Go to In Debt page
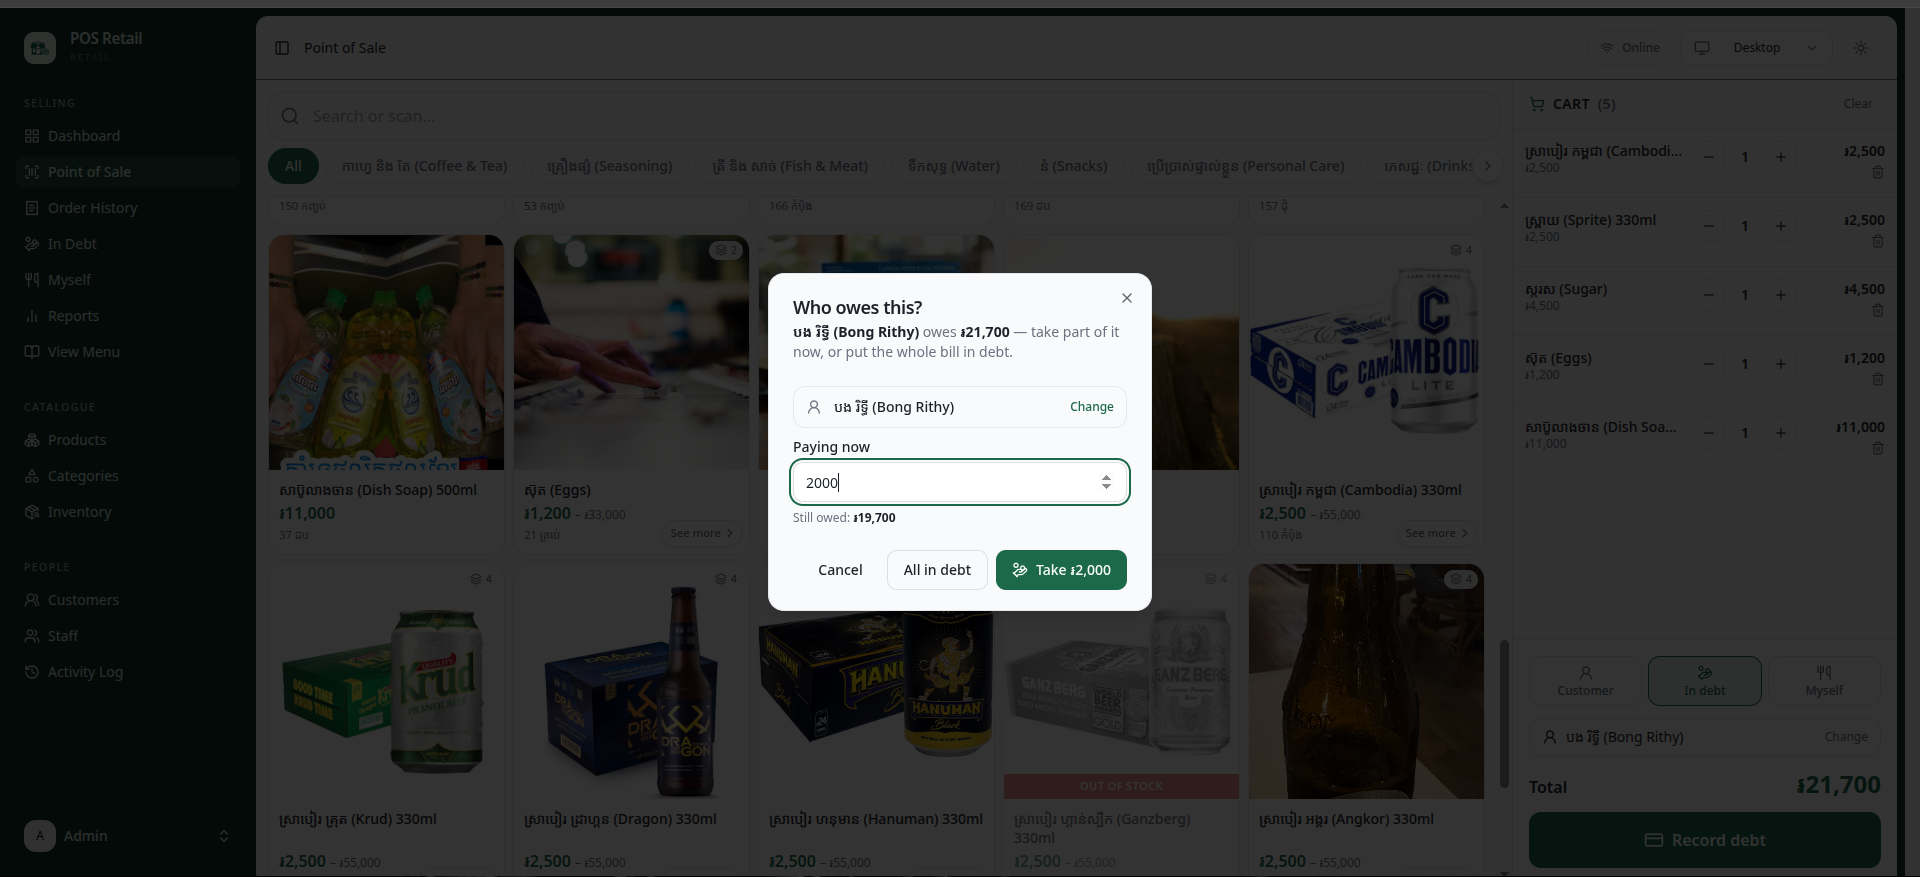Screen dimensions: 1920x877 [128, 244]
